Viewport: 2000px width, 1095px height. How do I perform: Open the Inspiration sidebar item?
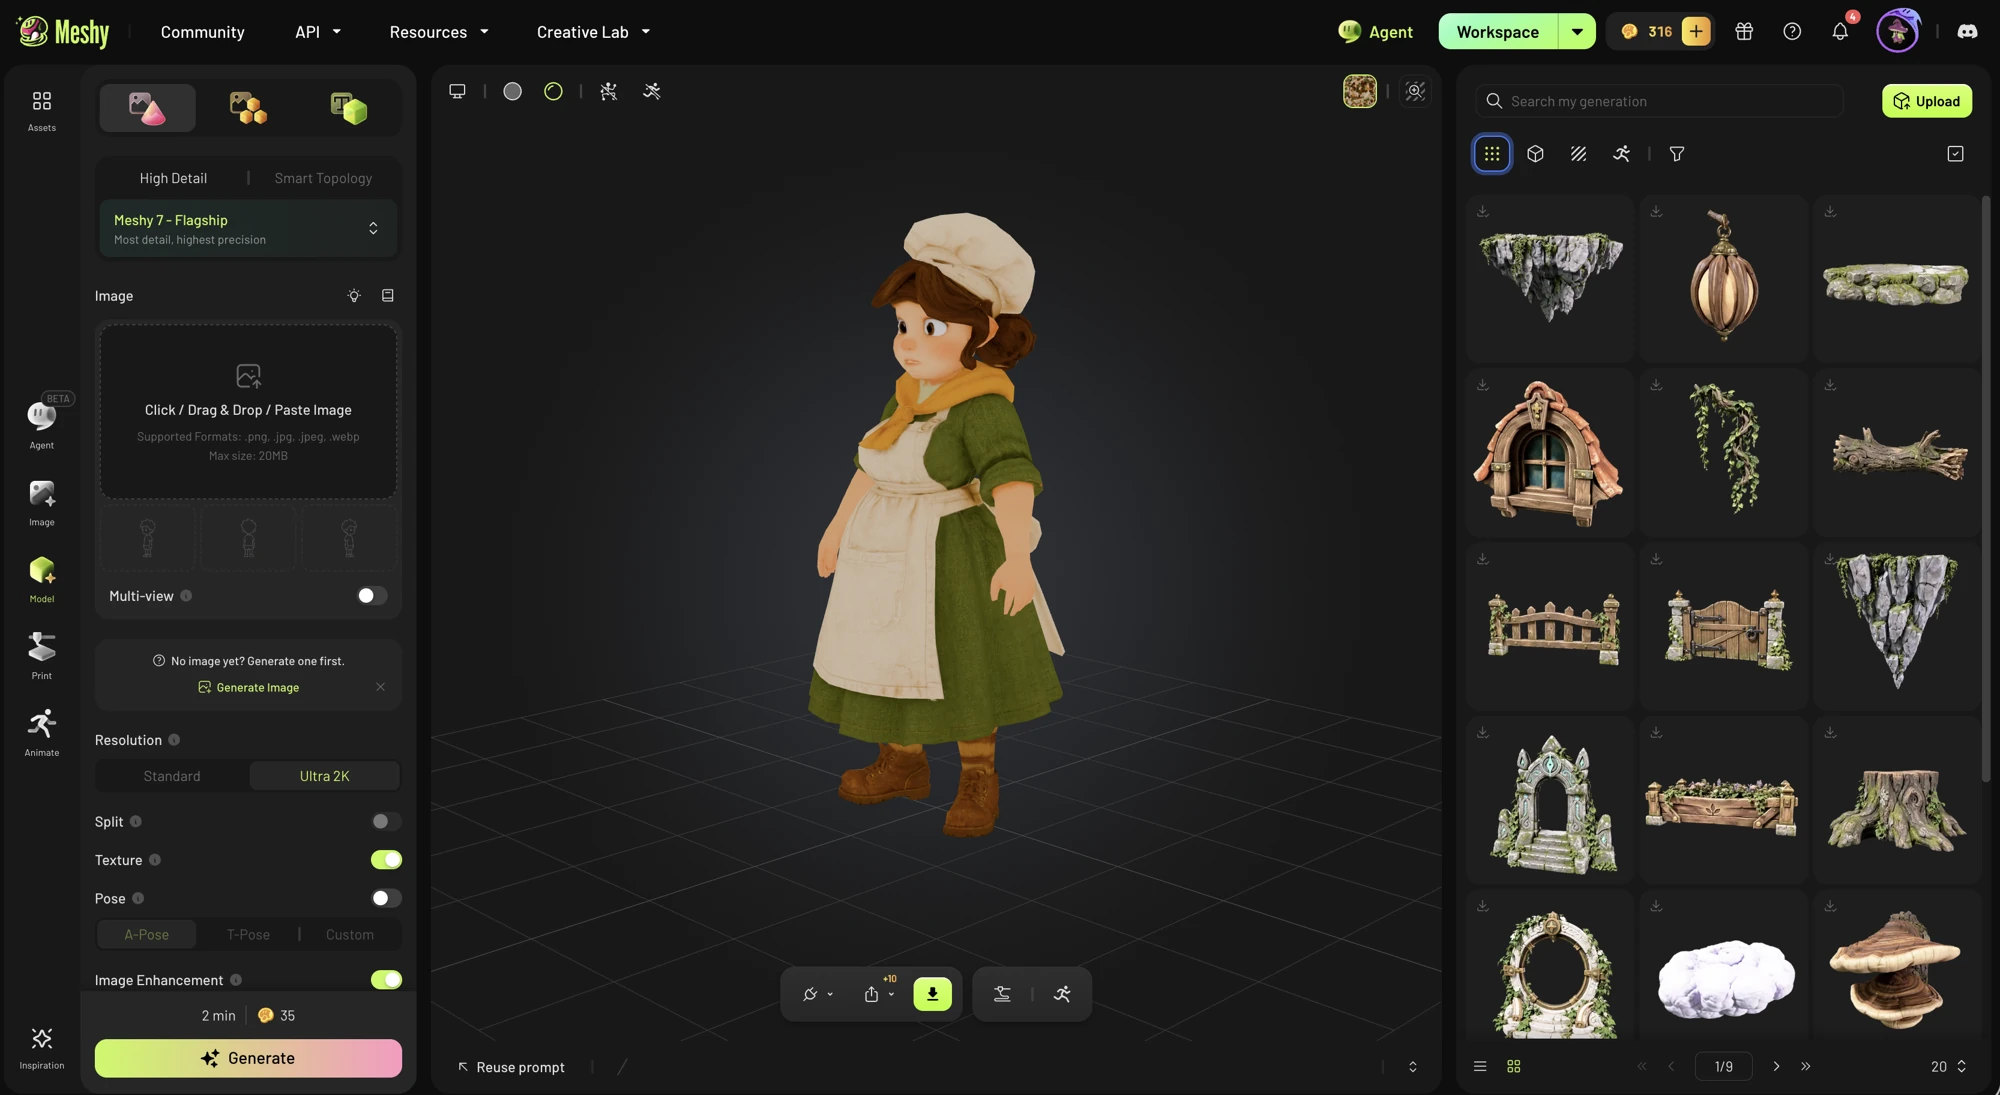point(41,1046)
